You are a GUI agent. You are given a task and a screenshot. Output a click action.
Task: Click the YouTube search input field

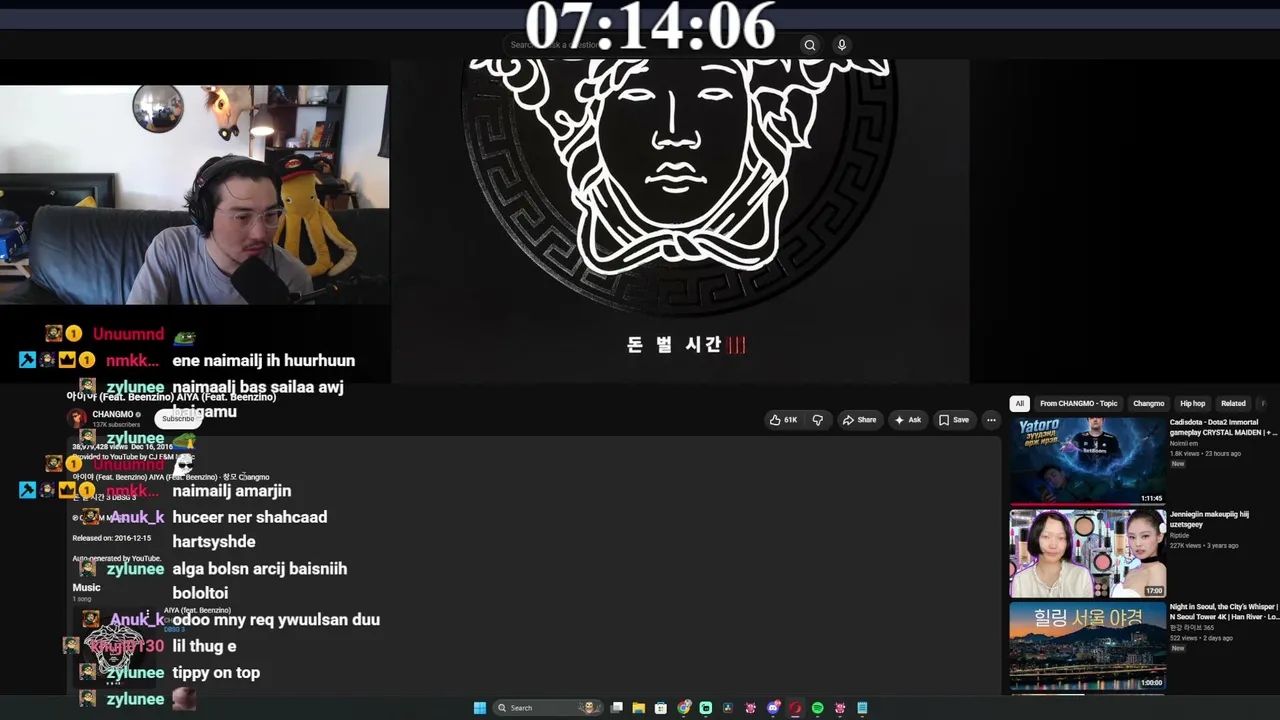click(x=650, y=45)
